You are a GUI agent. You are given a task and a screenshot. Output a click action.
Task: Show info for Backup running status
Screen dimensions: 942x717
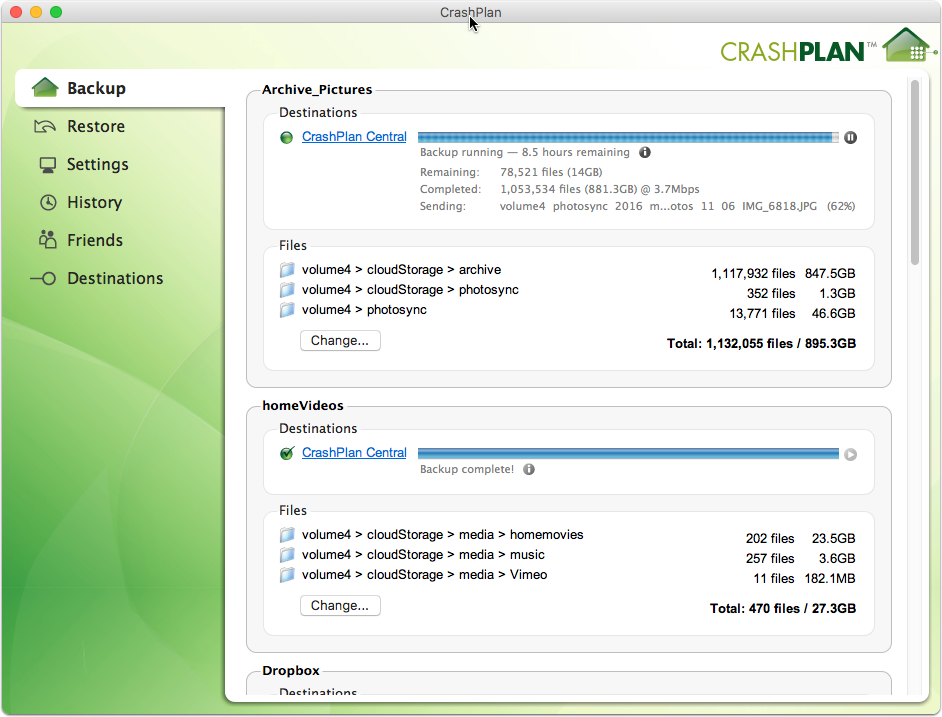coord(645,153)
